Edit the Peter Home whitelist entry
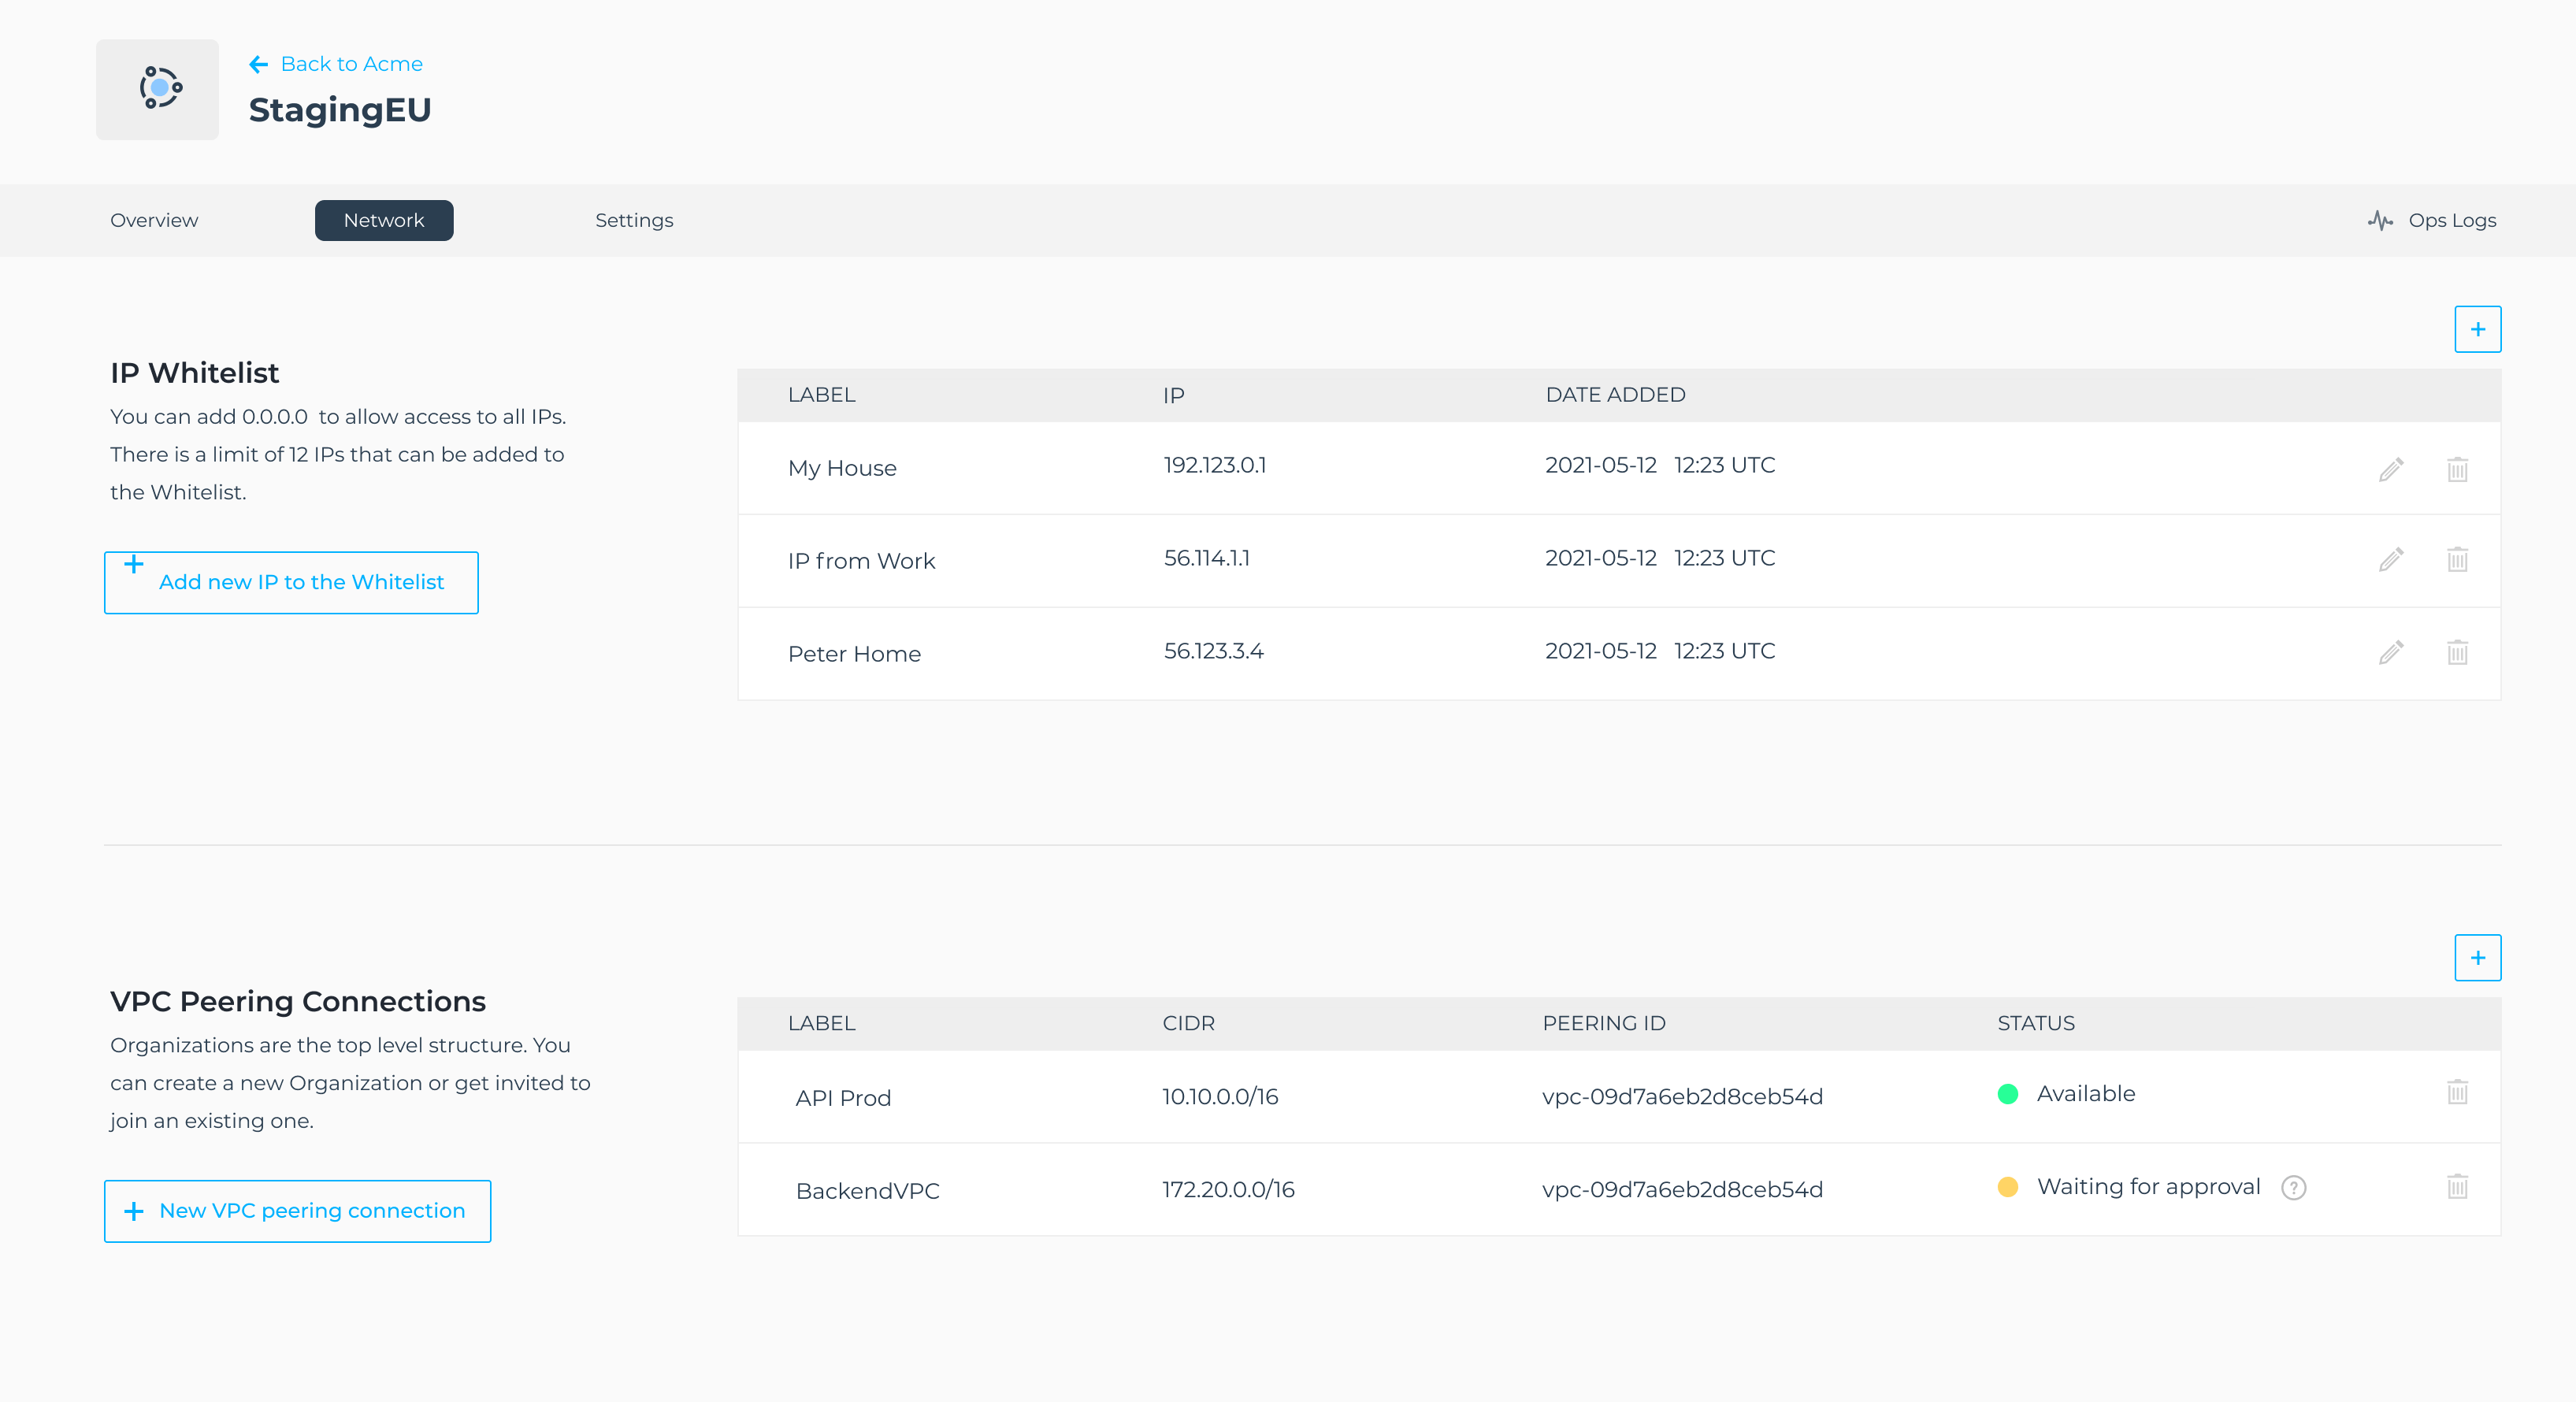 point(2390,652)
